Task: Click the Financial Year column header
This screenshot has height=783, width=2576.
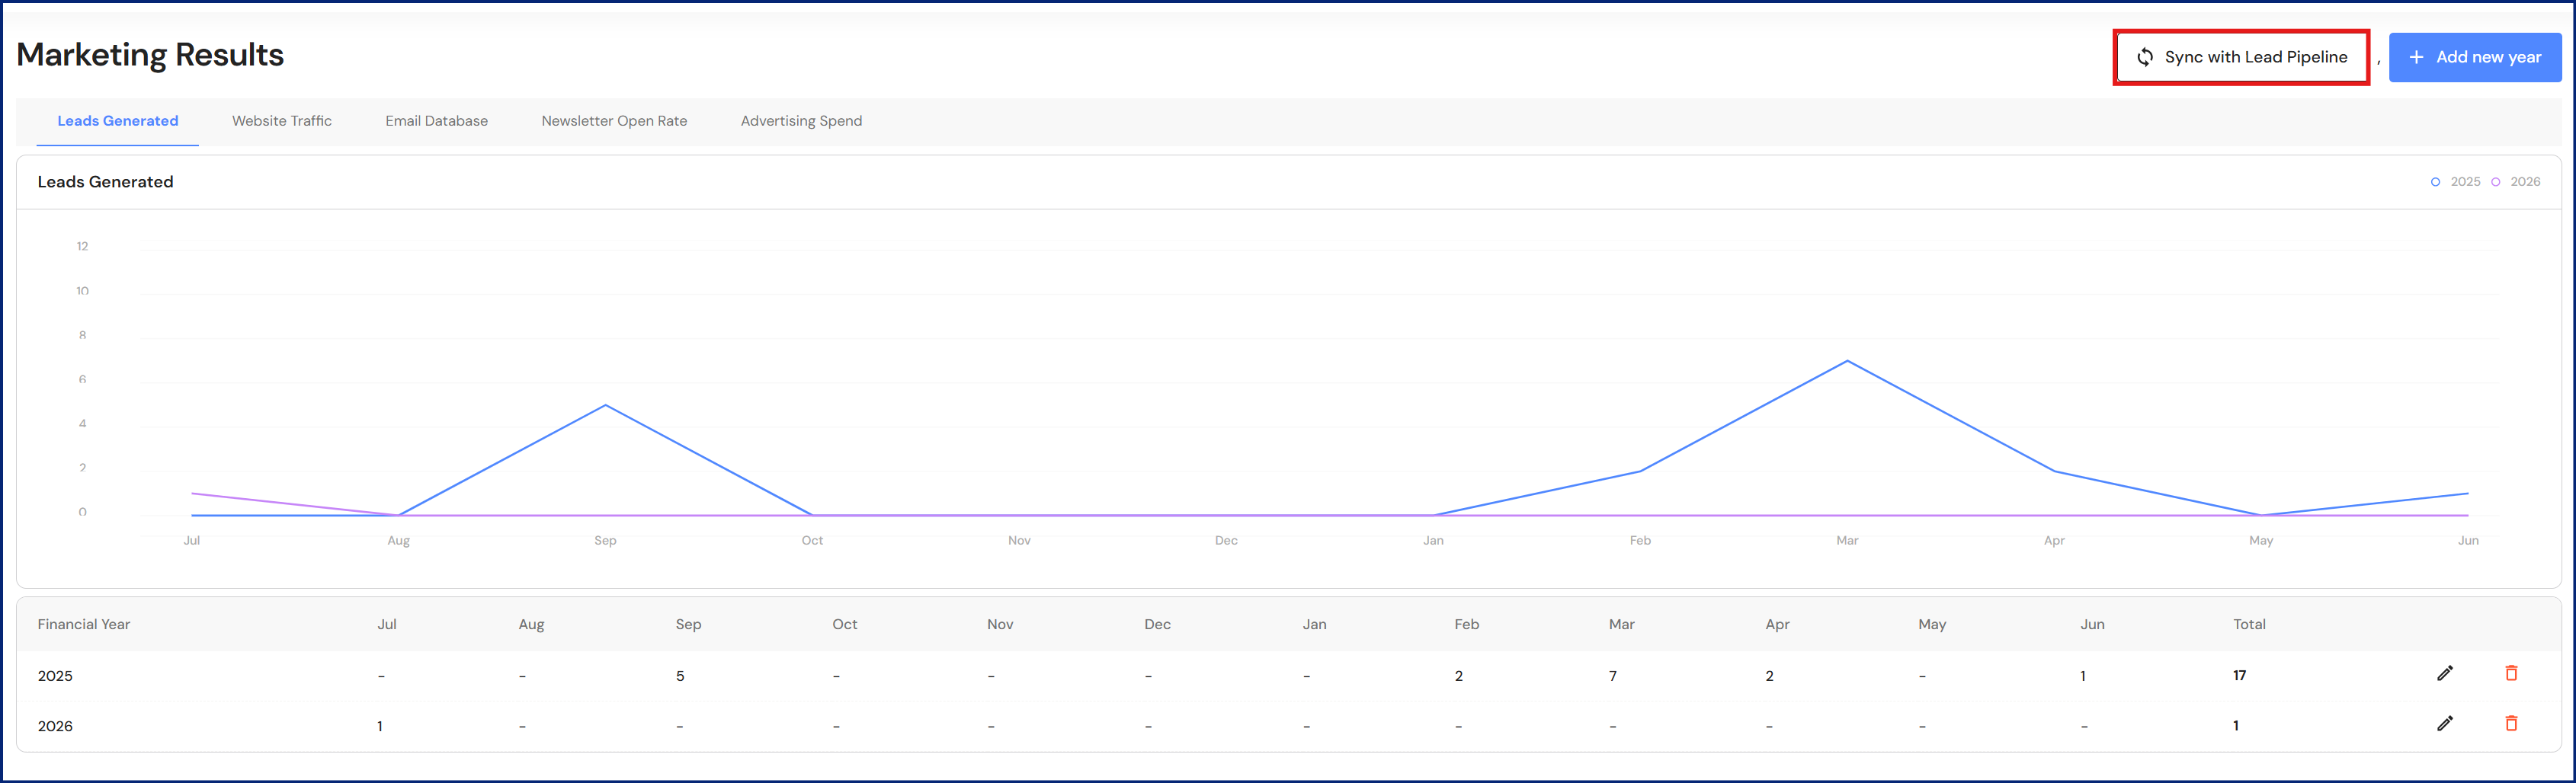Action: click(x=84, y=625)
